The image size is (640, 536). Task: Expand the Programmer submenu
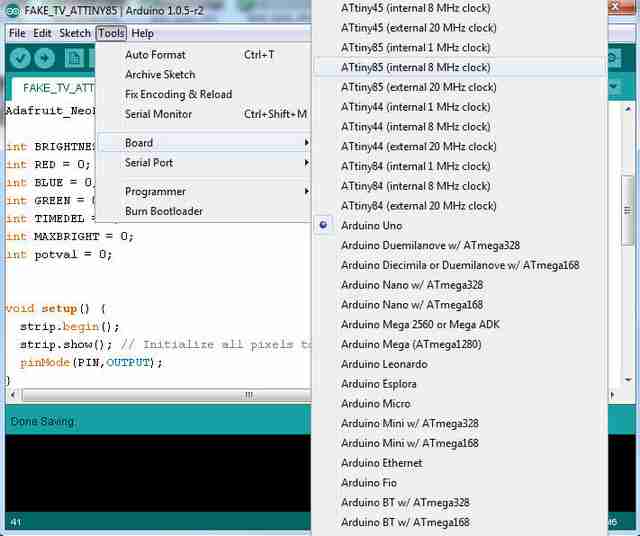pos(204,191)
